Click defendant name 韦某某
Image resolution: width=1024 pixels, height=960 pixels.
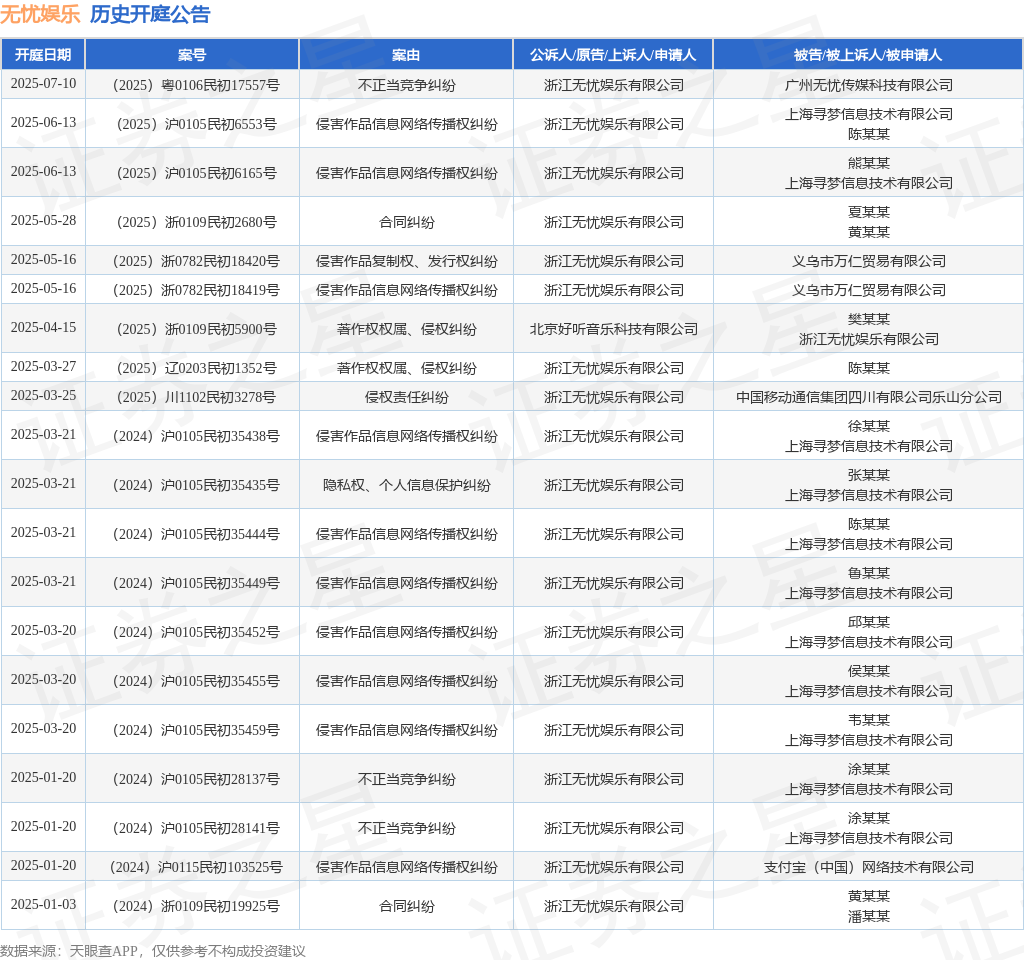pyautogui.click(x=869, y=720)
